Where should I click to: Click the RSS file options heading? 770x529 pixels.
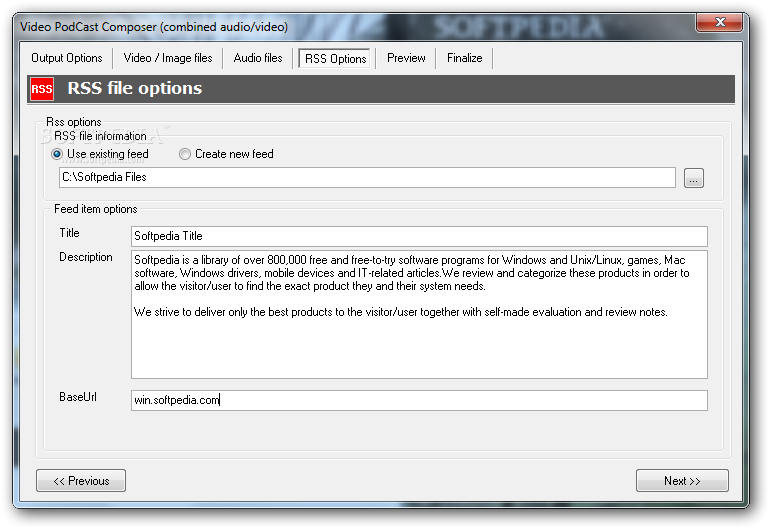[135, 88]
